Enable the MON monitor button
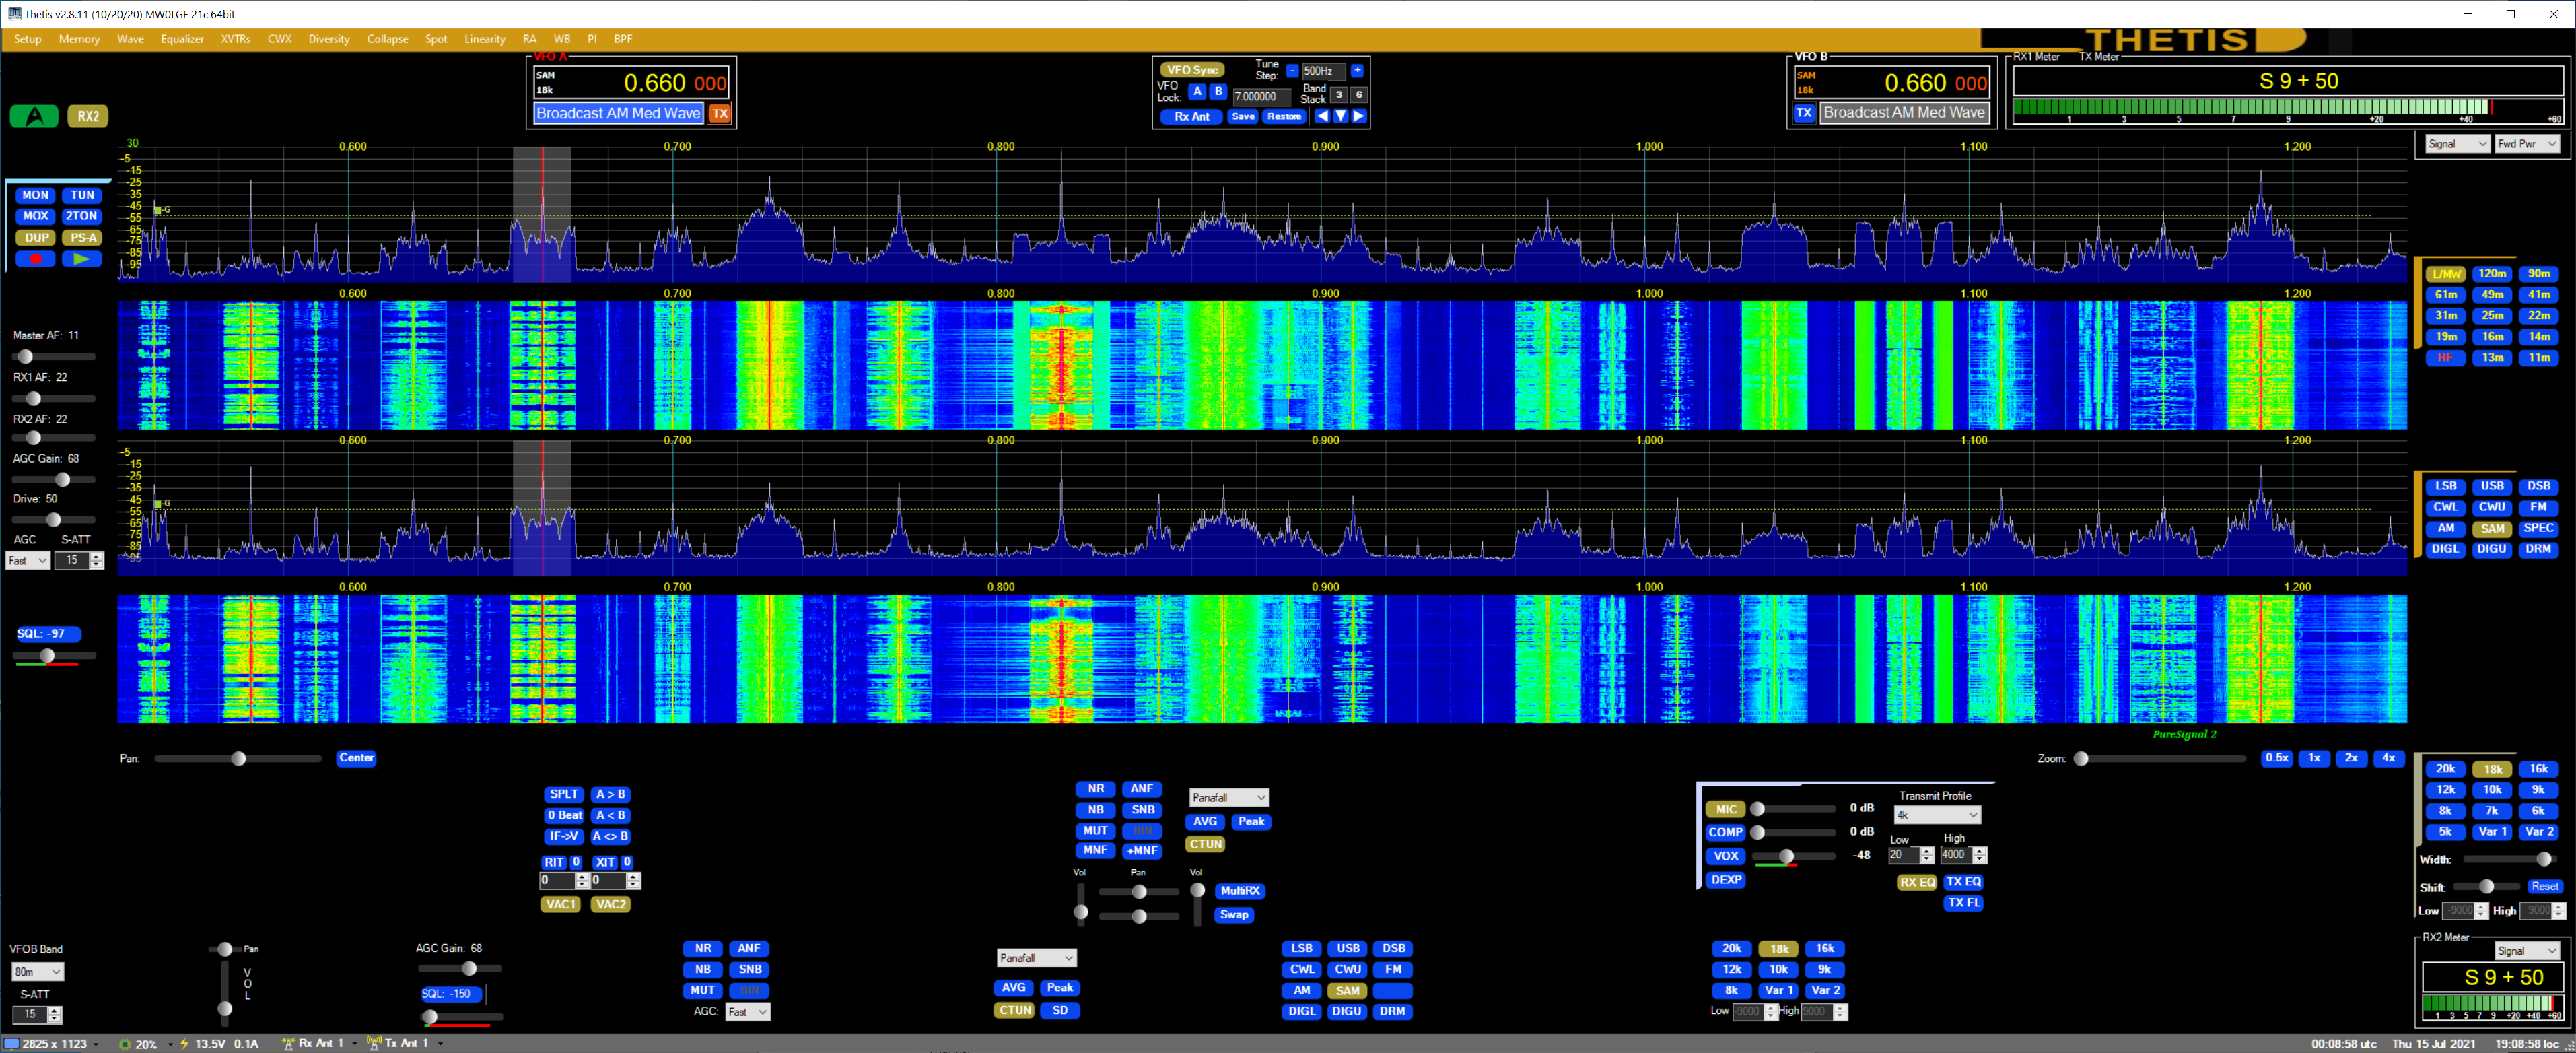 click(36, 195)
